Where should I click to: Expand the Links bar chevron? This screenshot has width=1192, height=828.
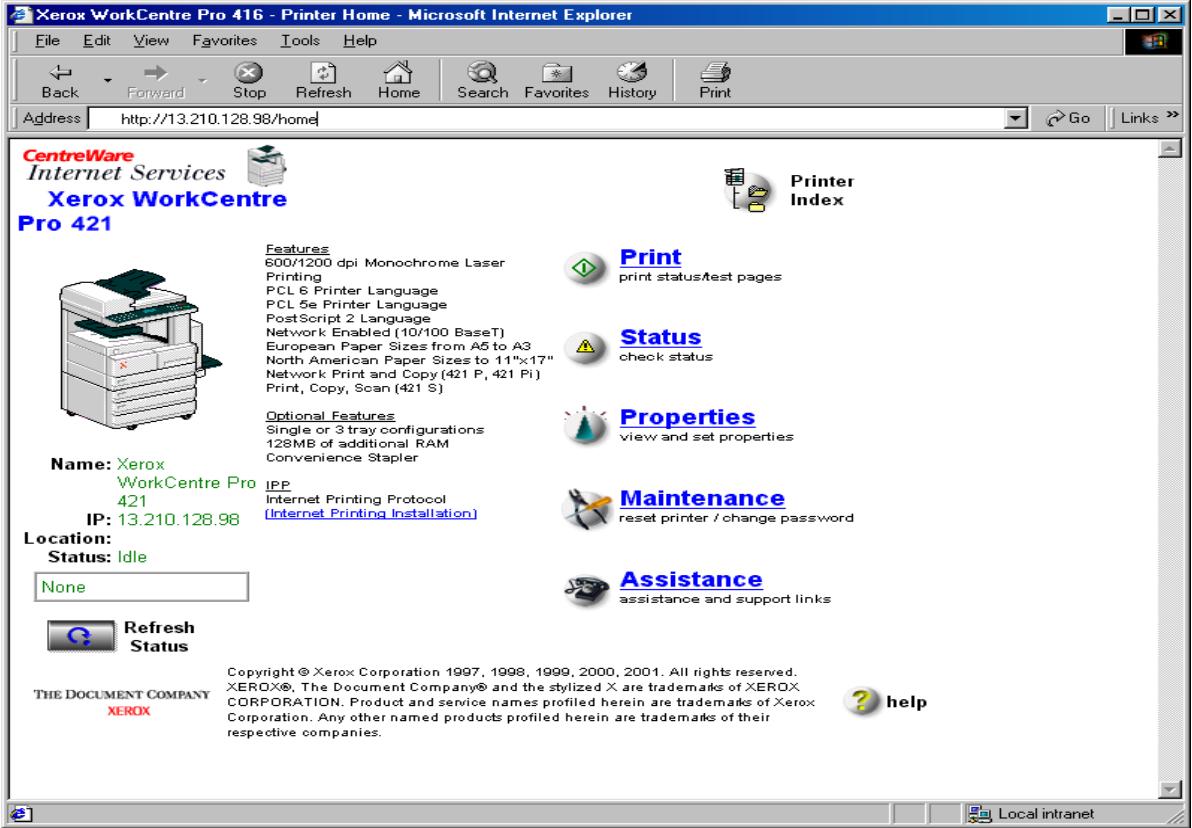tap(1172, 116)
